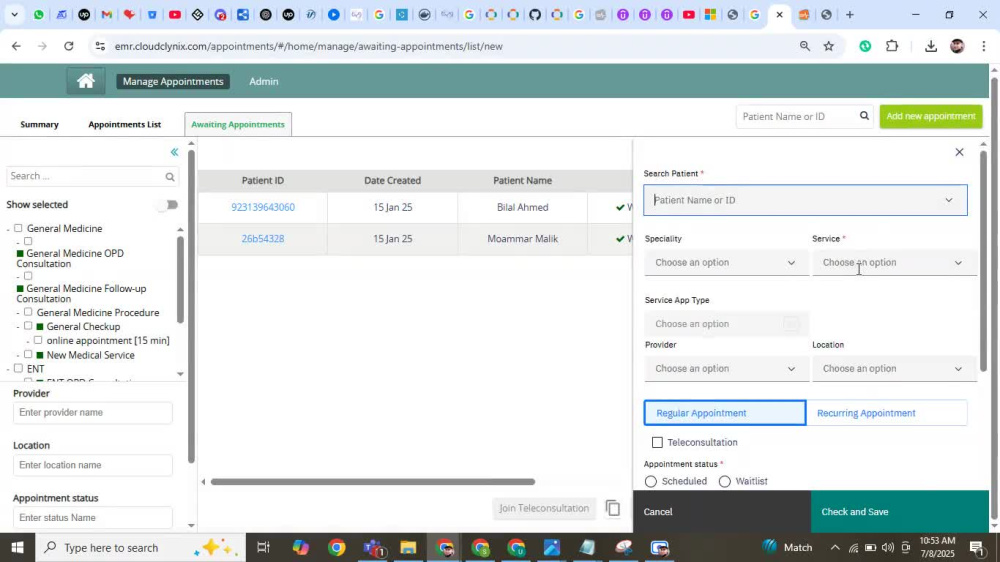This screenshot has width=1000, height=562.
Task: Open the home icon in the navigation bar
Action: coord(85,81)
